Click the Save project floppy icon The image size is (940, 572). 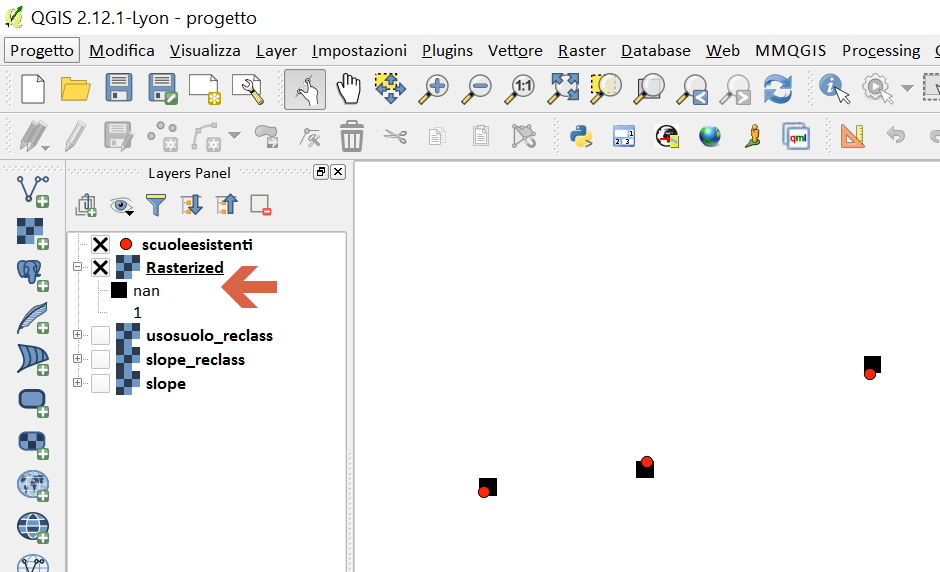click(119, 88)
